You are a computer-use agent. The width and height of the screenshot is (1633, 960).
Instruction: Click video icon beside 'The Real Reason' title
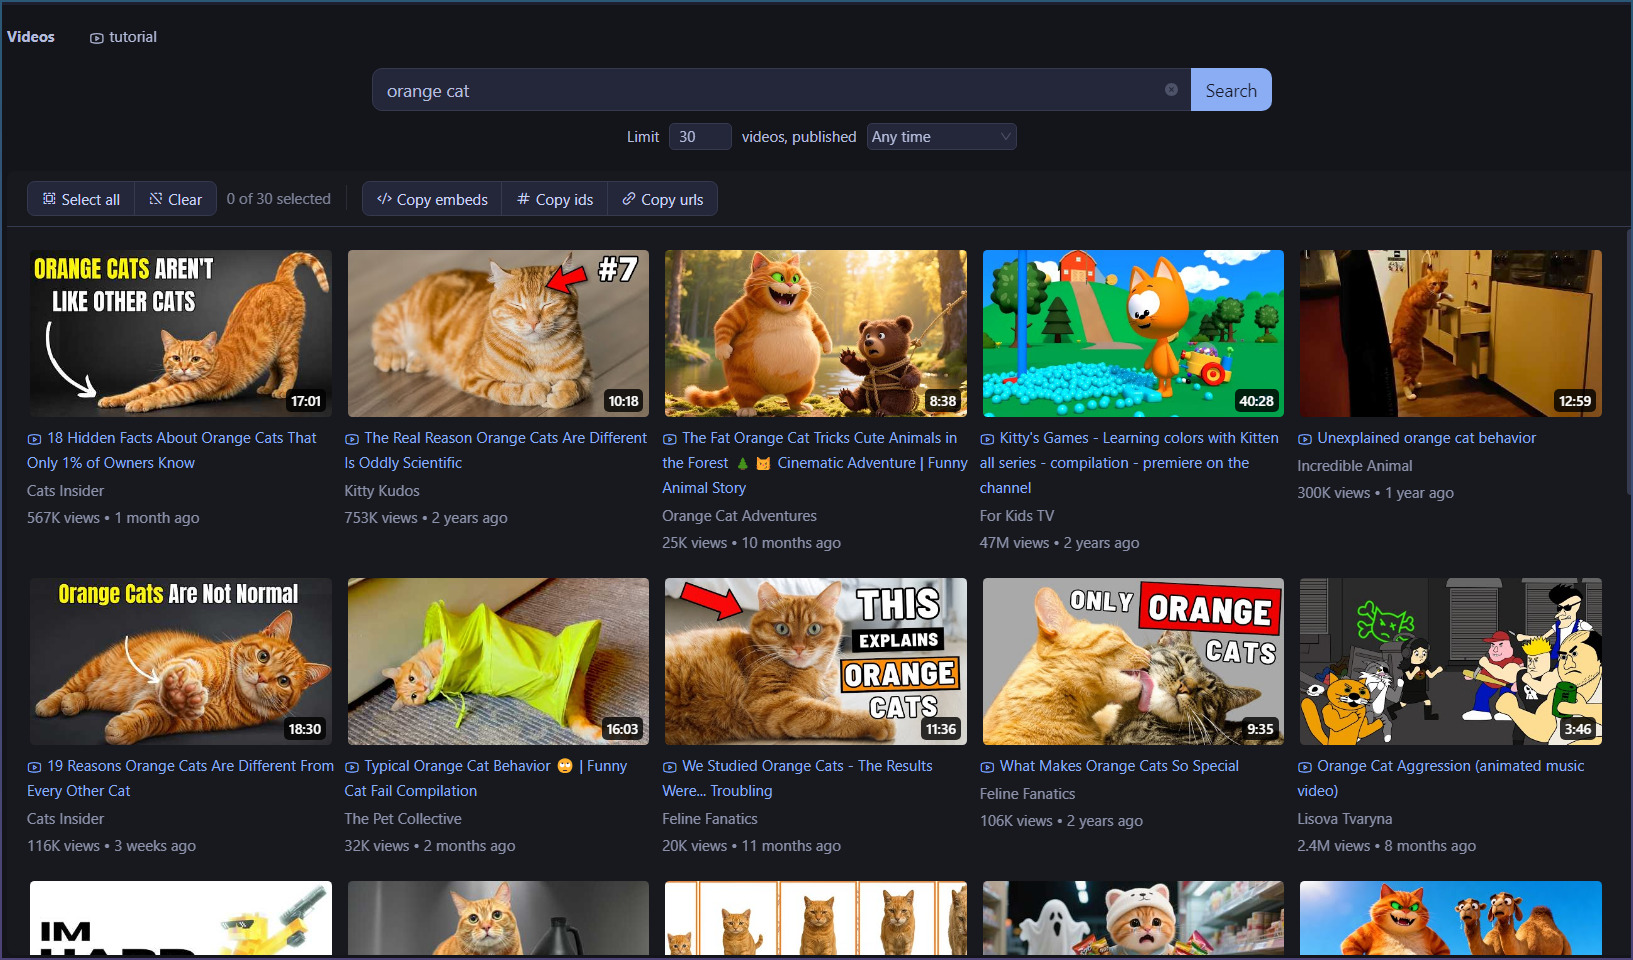click(352, 439)
